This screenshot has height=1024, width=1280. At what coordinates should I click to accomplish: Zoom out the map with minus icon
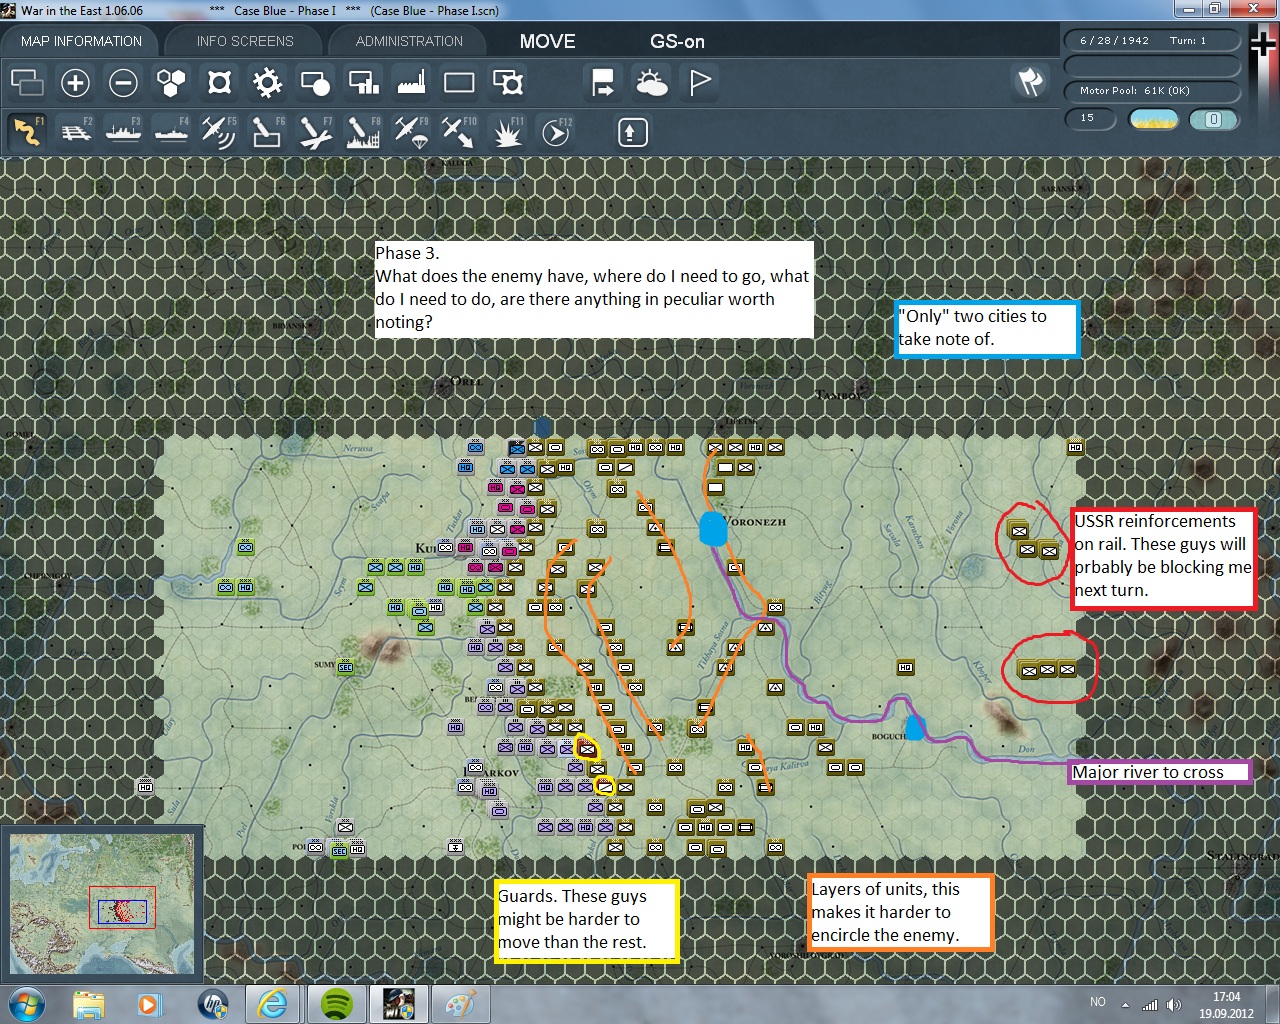pos(123,82)
